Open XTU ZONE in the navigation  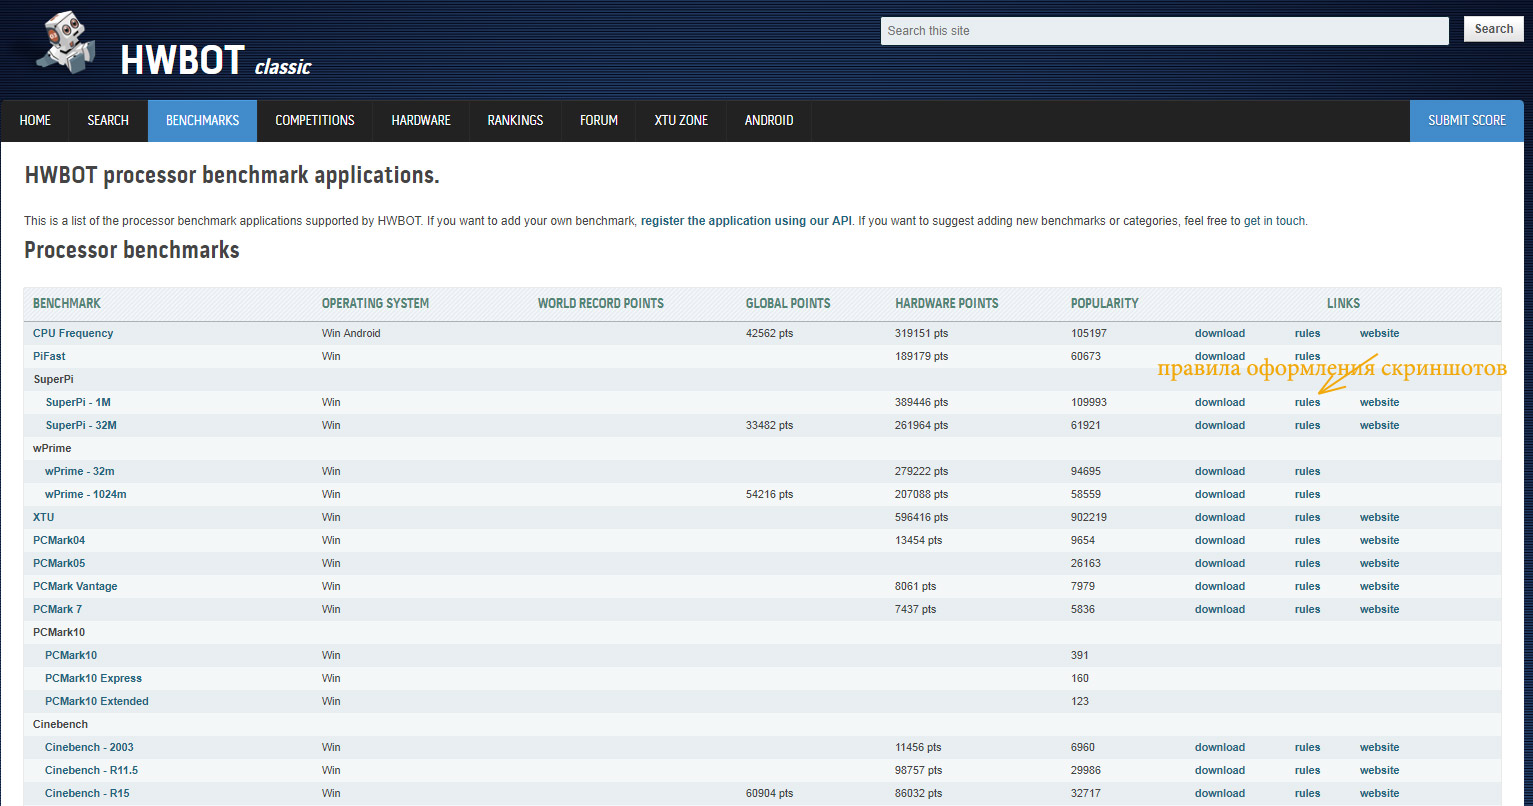coord(681,120)
